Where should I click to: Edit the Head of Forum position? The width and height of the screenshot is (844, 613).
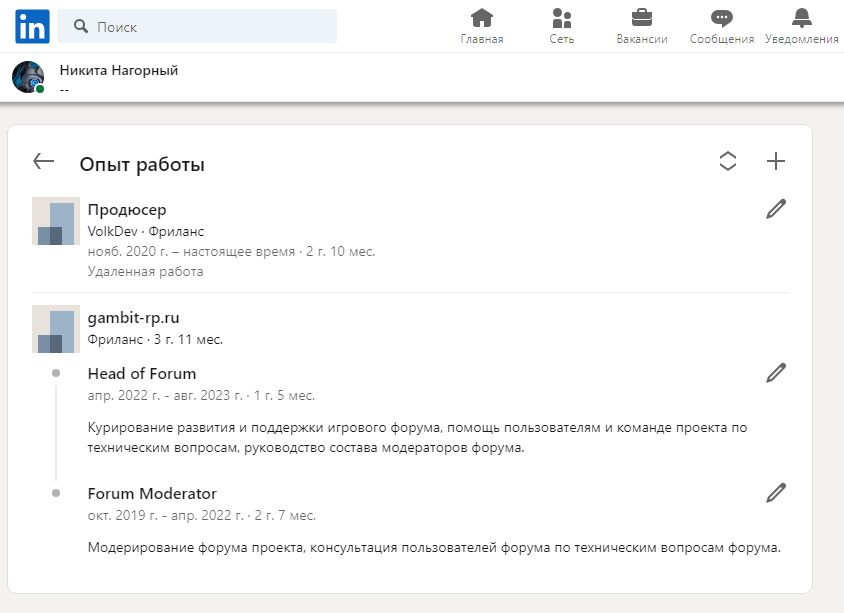click(776, 373)
